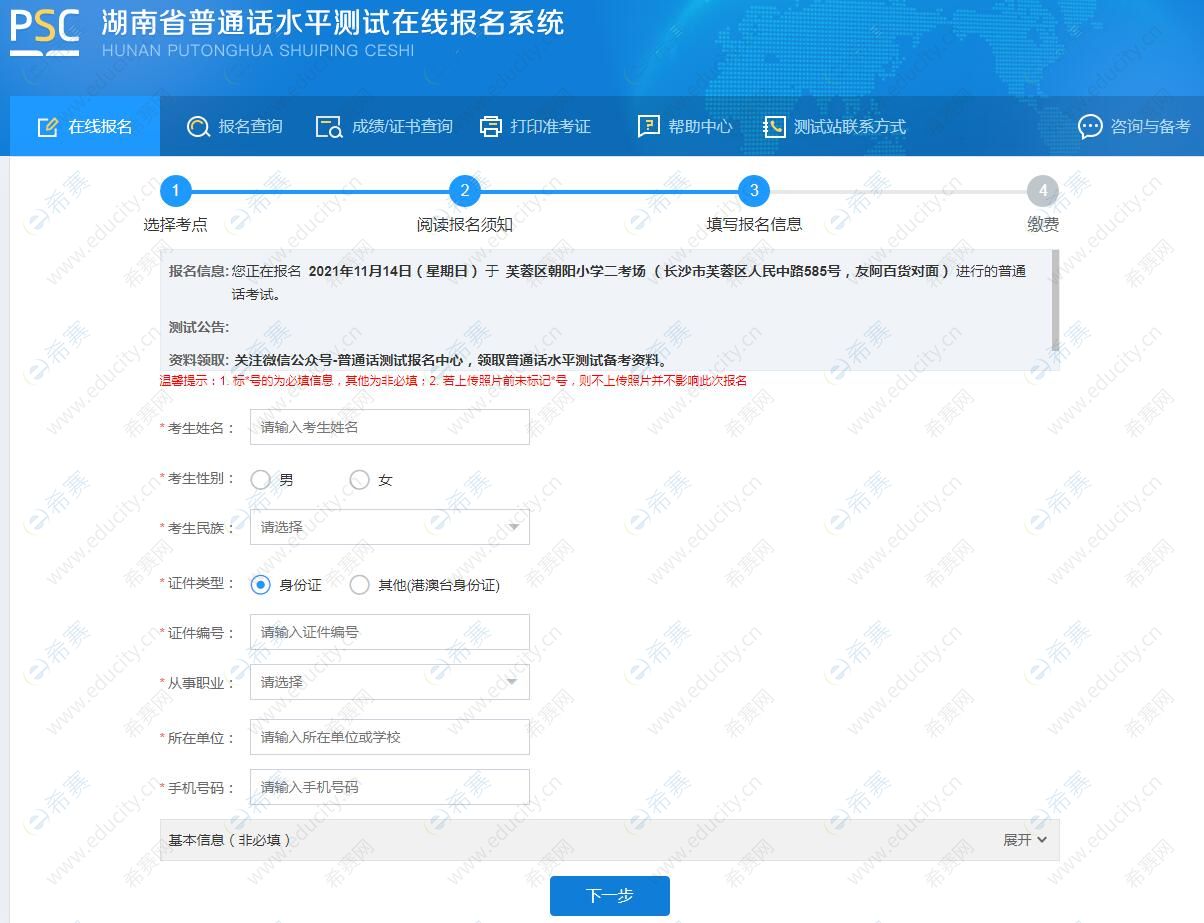Click the 考生姓名 input field

tap(389, 426)
